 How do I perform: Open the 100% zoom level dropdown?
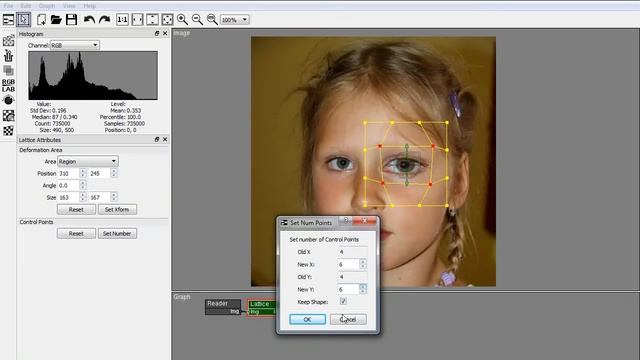(235, 20)
